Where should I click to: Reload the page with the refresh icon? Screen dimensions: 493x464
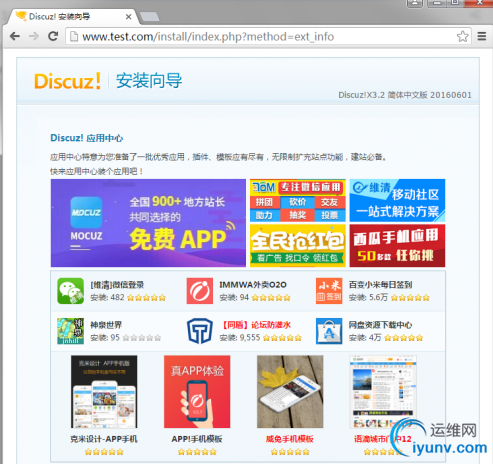point(53,36)
